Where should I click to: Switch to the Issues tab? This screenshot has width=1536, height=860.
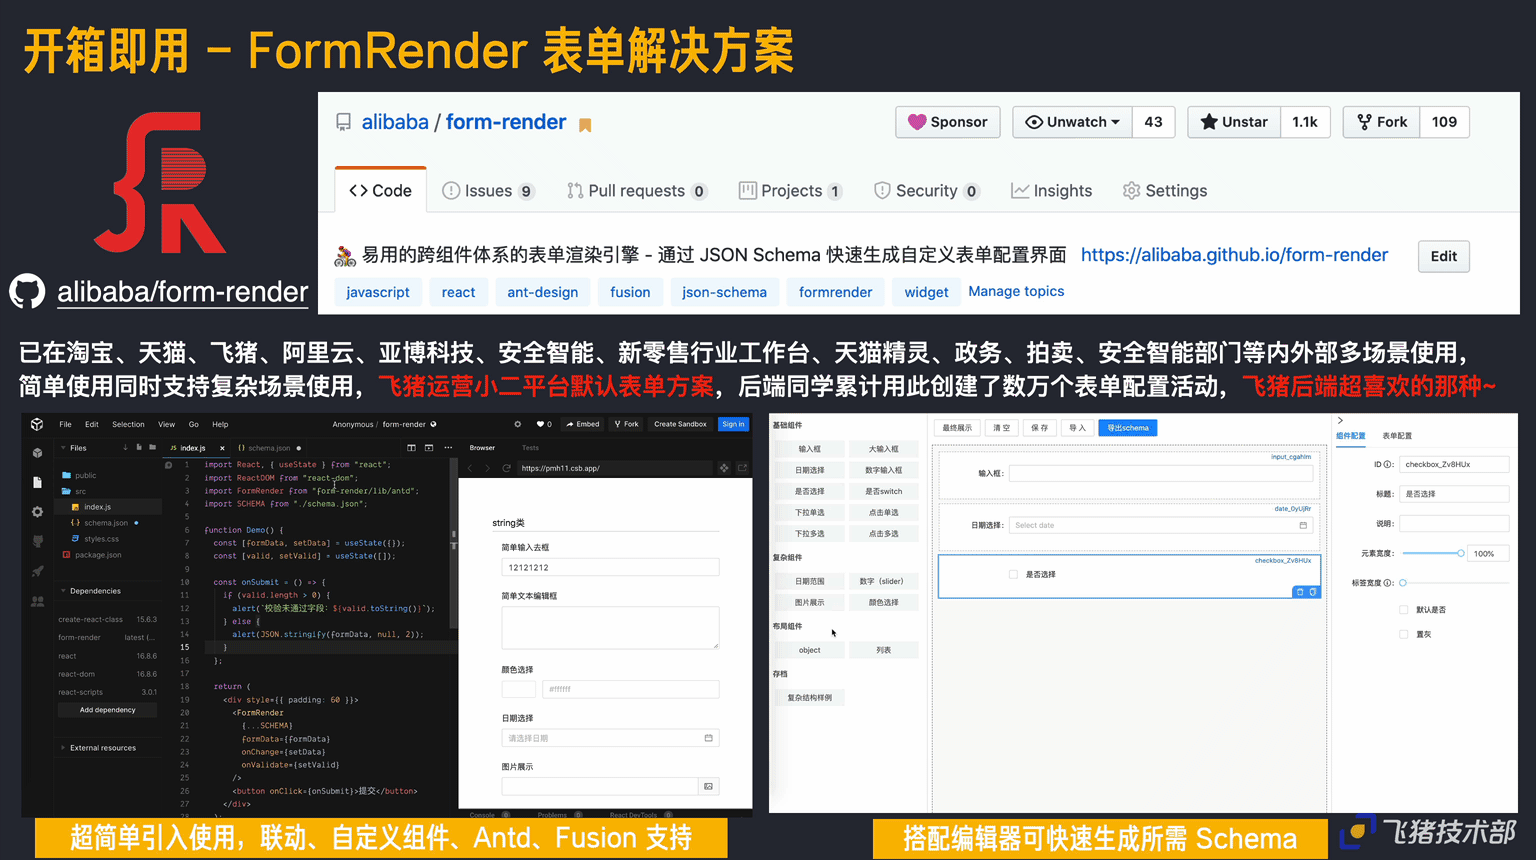(487, 191)
